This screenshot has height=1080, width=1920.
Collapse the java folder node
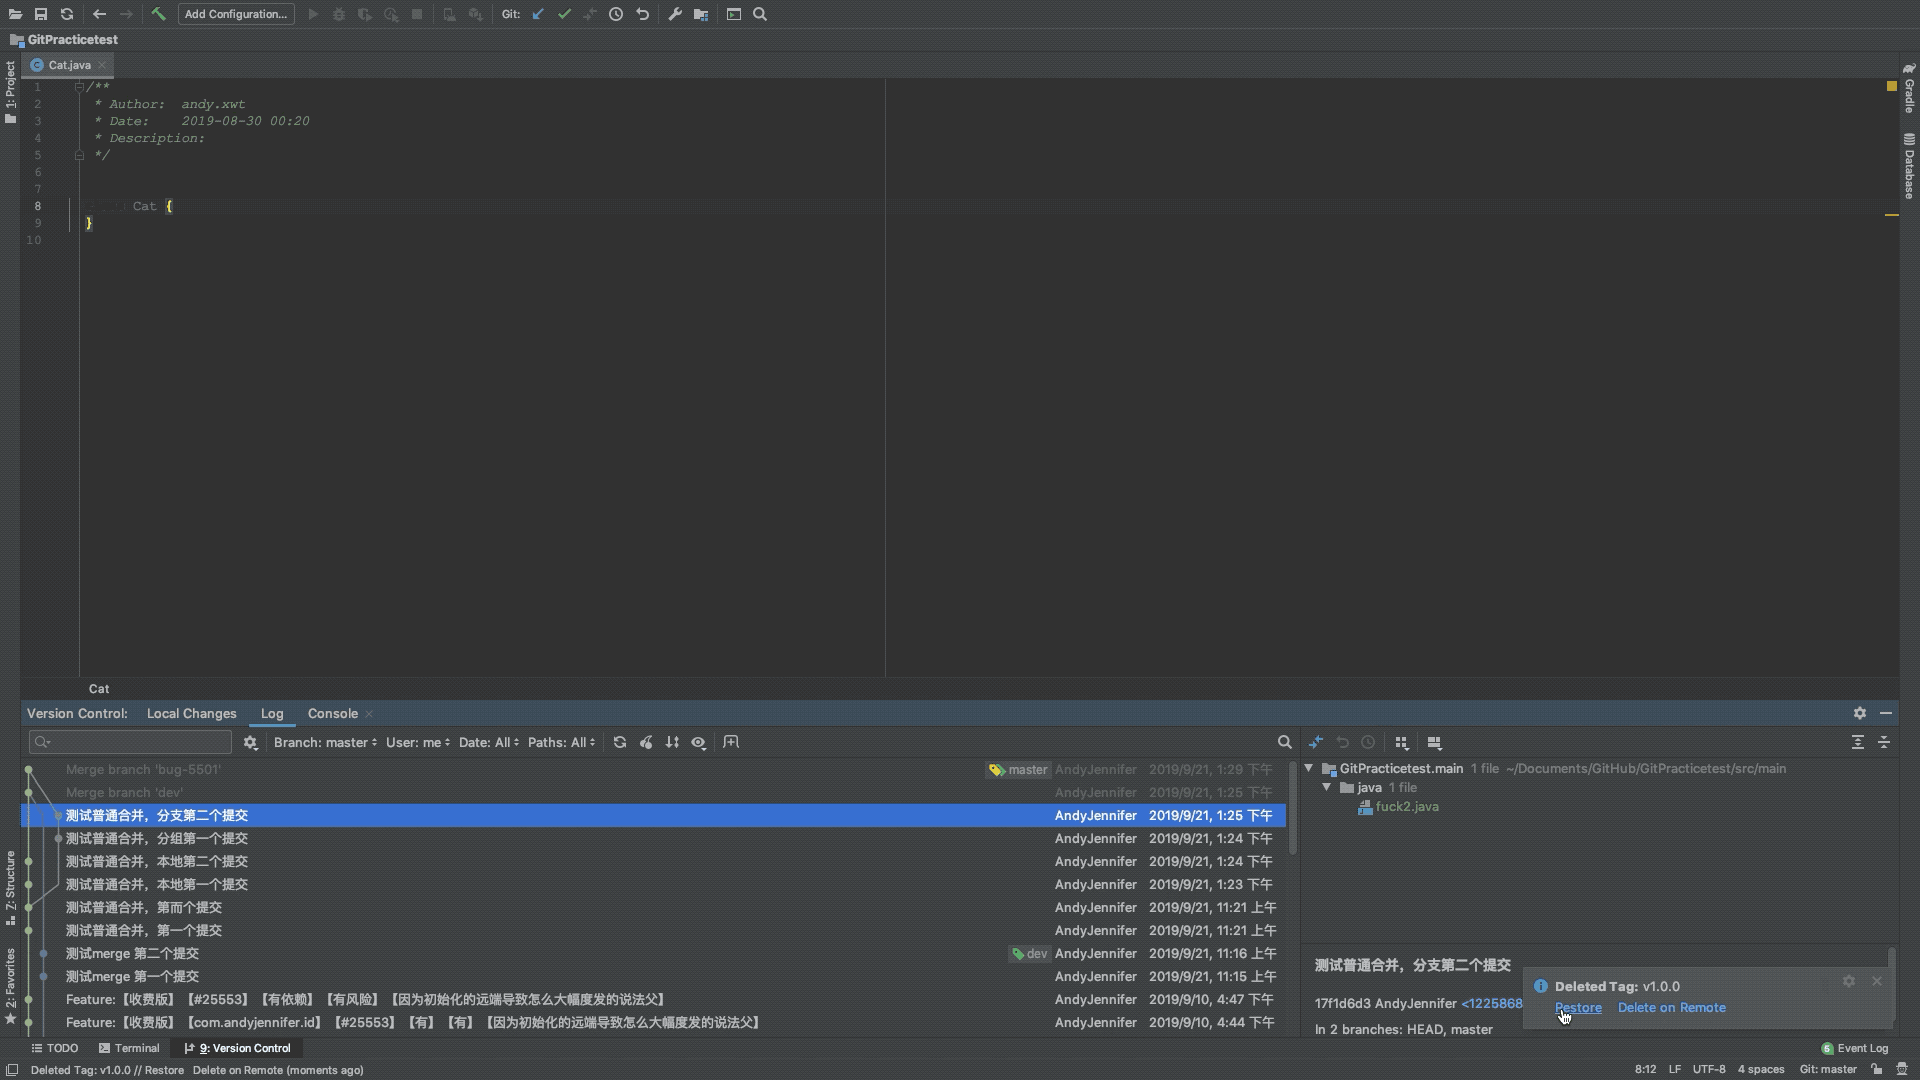[x=1327, y=787]
